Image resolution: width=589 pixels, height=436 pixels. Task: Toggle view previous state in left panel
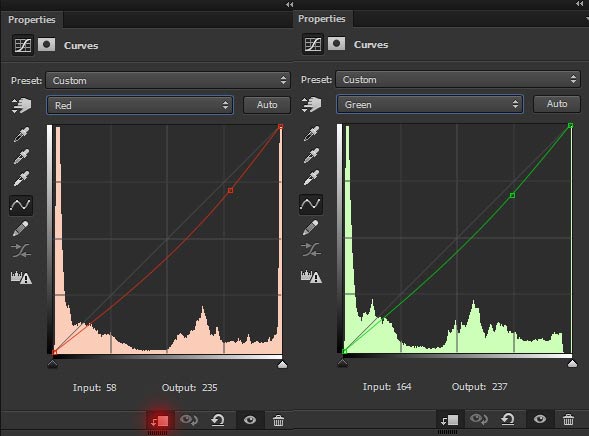pos(189,419)
